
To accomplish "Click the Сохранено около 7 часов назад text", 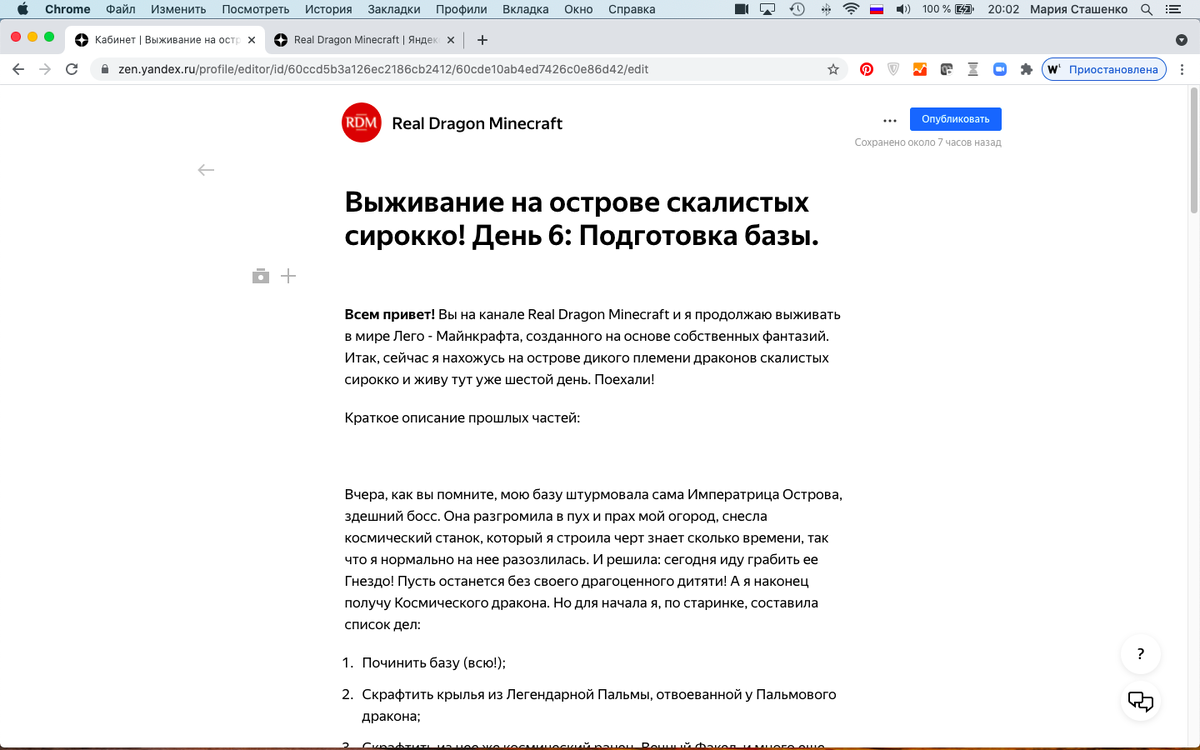I will tap(927, 143).
